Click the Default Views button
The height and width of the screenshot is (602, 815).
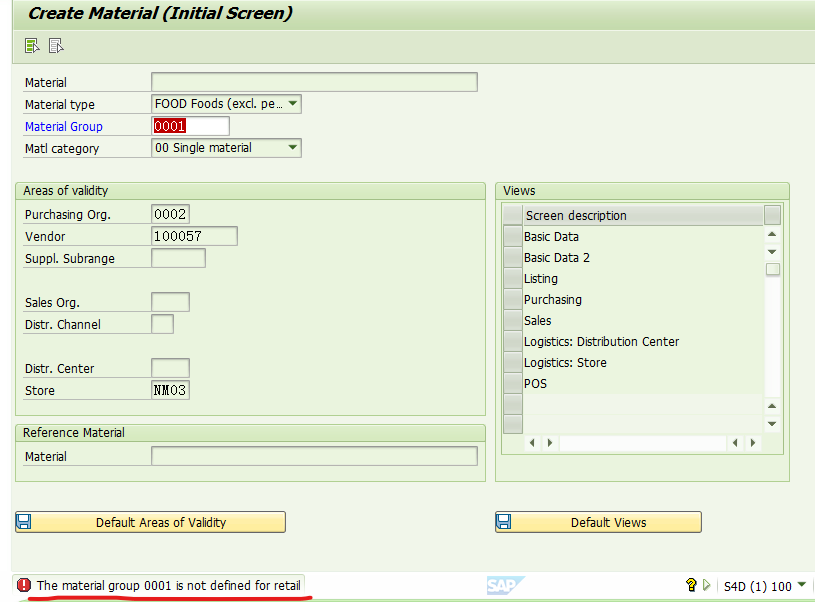click(598, 522)
